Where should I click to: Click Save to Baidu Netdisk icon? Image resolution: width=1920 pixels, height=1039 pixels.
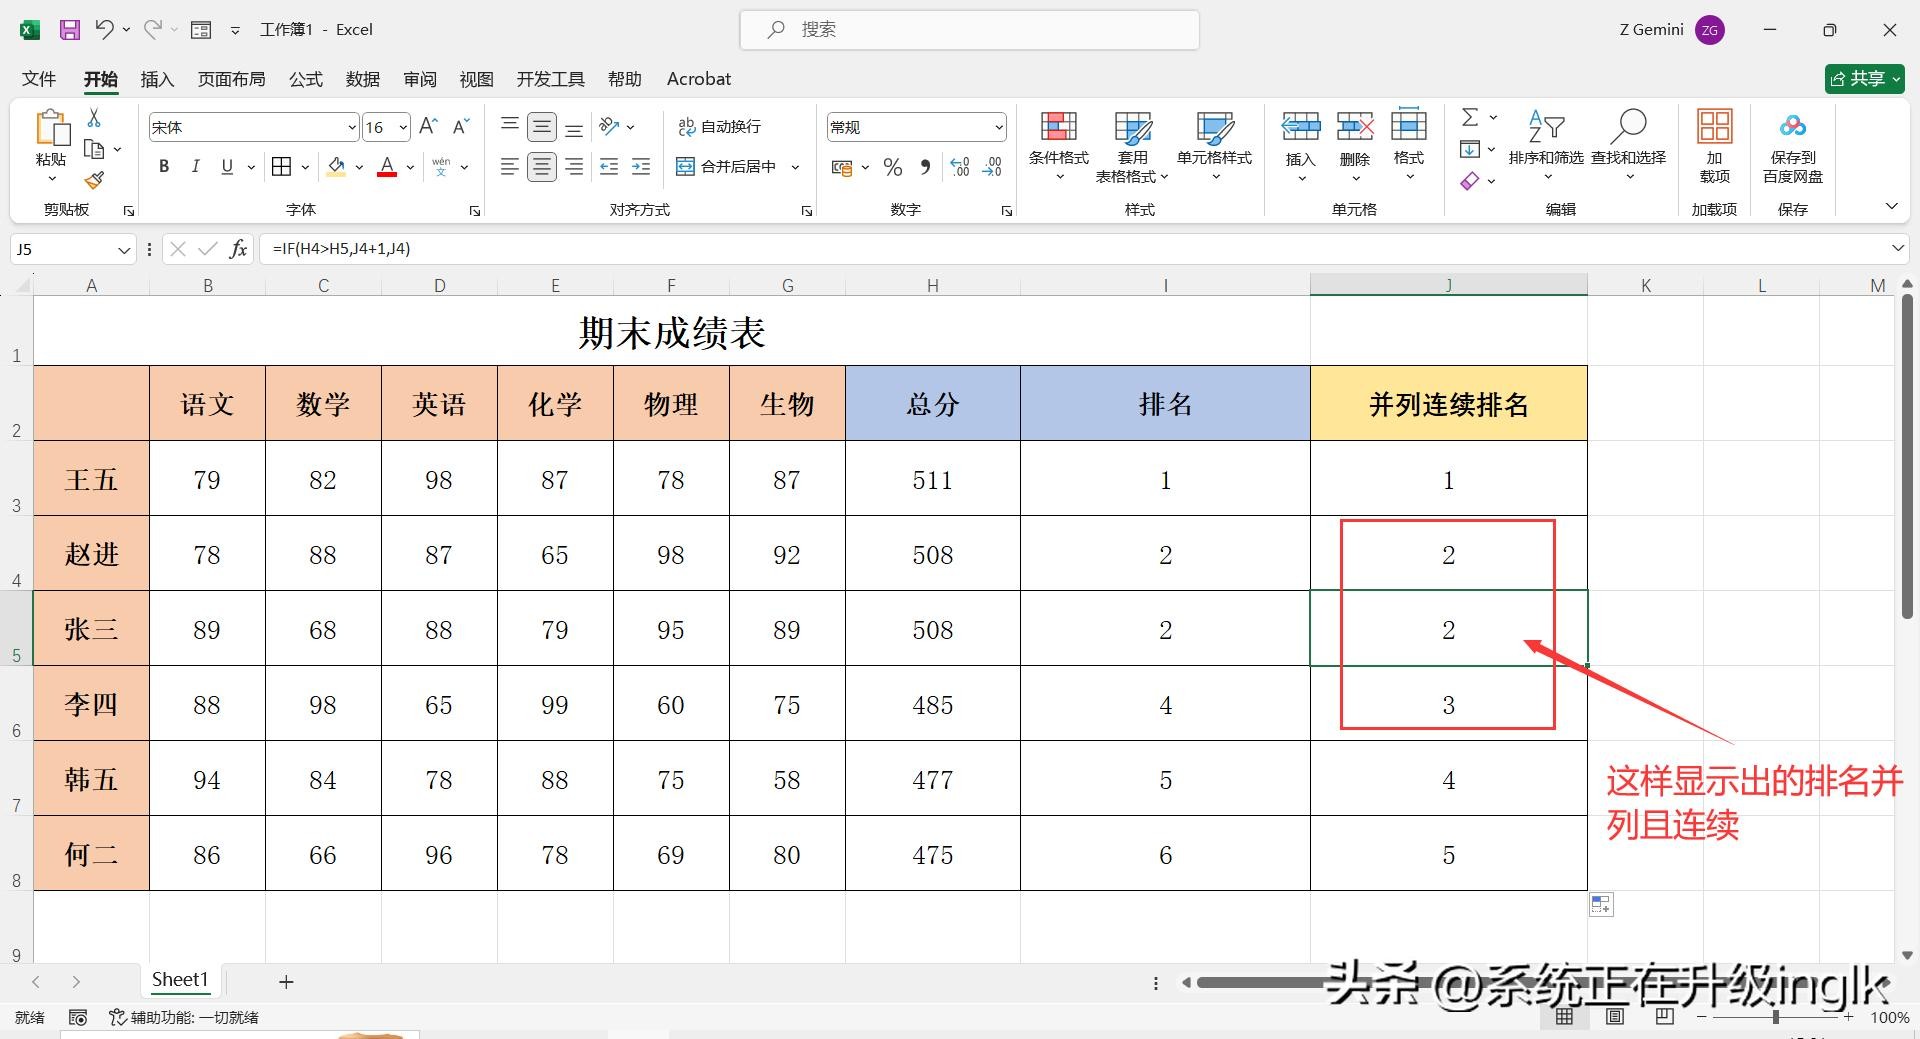point(1792,128)
